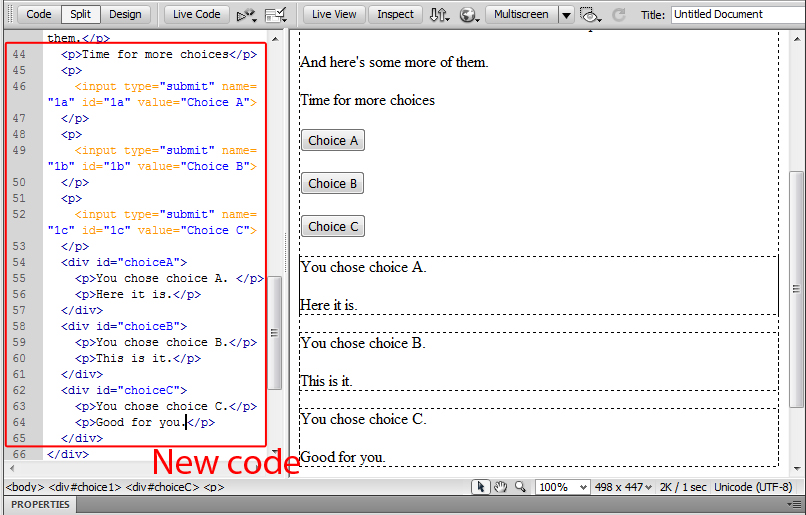Click 'You chose choice C.' in Design view
The width and height of the screenshot is (806, 515).
(x=363, y=419)
